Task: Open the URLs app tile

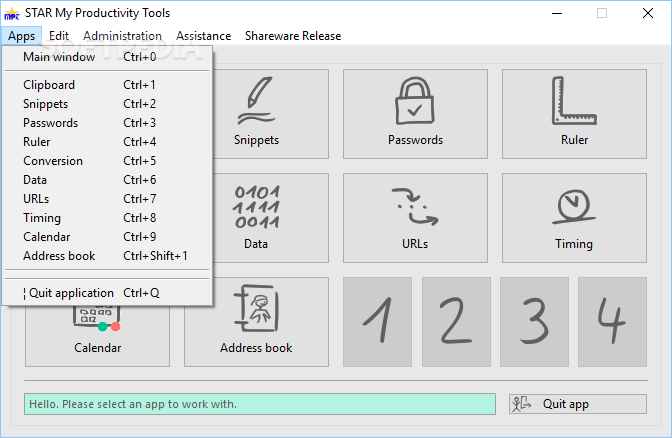Action: pos(415,218)
